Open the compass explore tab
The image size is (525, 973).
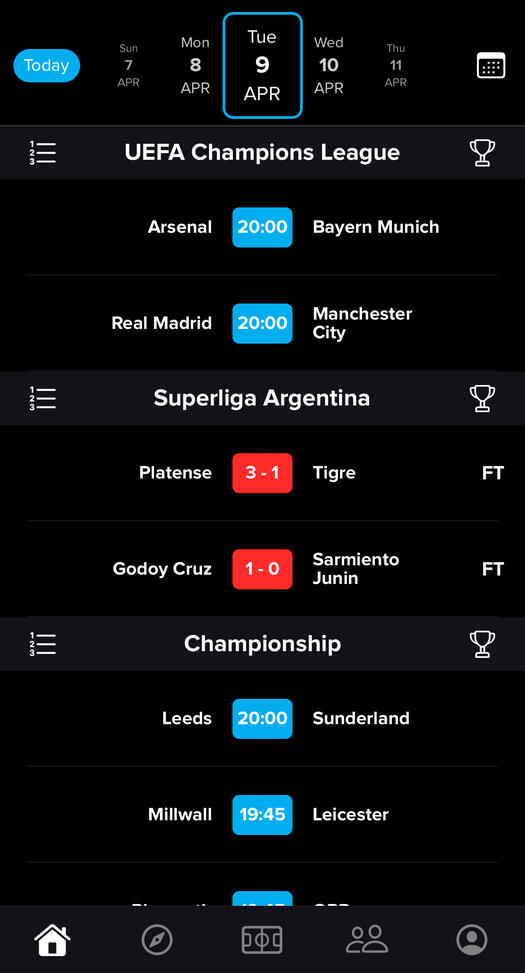(x=157, y=940)
